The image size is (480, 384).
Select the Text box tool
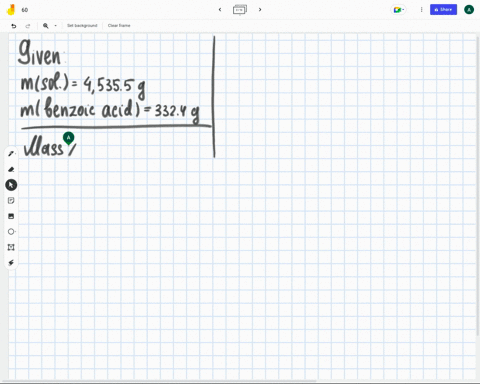click(11, 247)
